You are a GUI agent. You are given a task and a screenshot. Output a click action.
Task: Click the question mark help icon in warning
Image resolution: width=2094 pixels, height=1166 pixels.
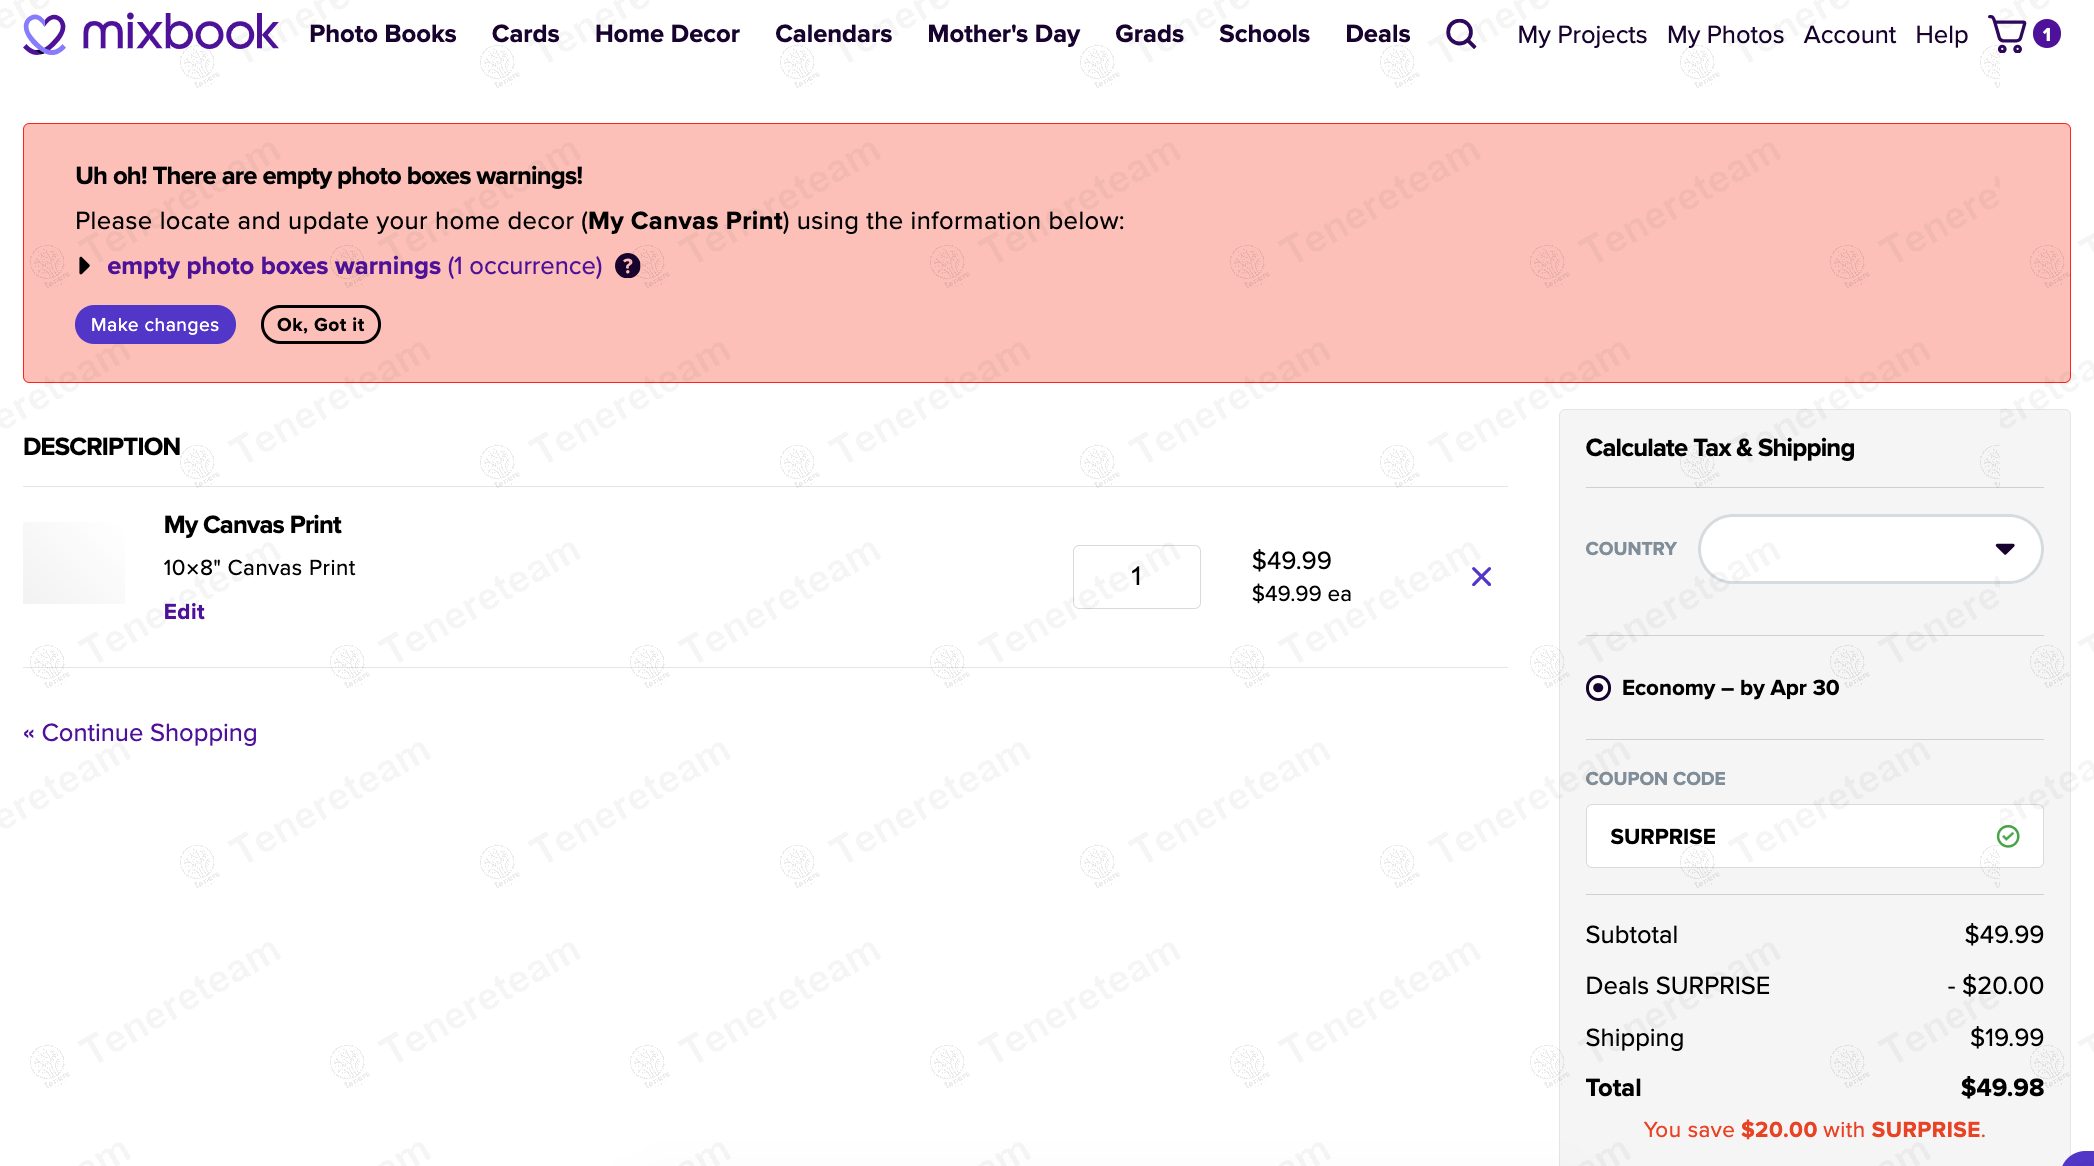click(x=627, y=266)
